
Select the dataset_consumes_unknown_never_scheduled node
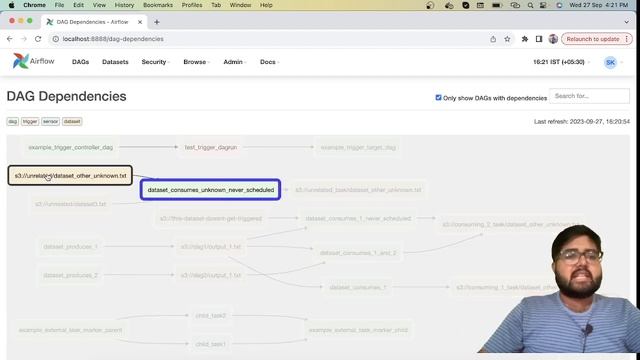pos(211,190)
